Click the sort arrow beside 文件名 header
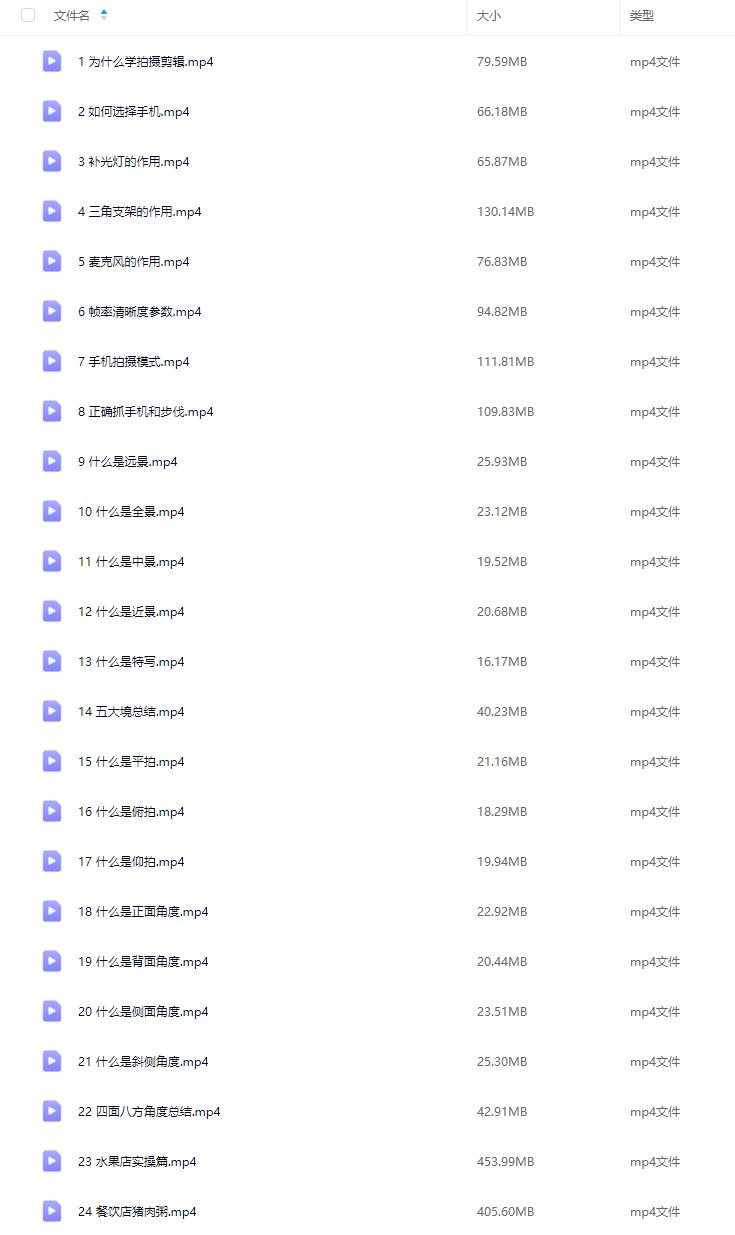This screenshot has height=1235, width=735. click(x=104, y=15)
